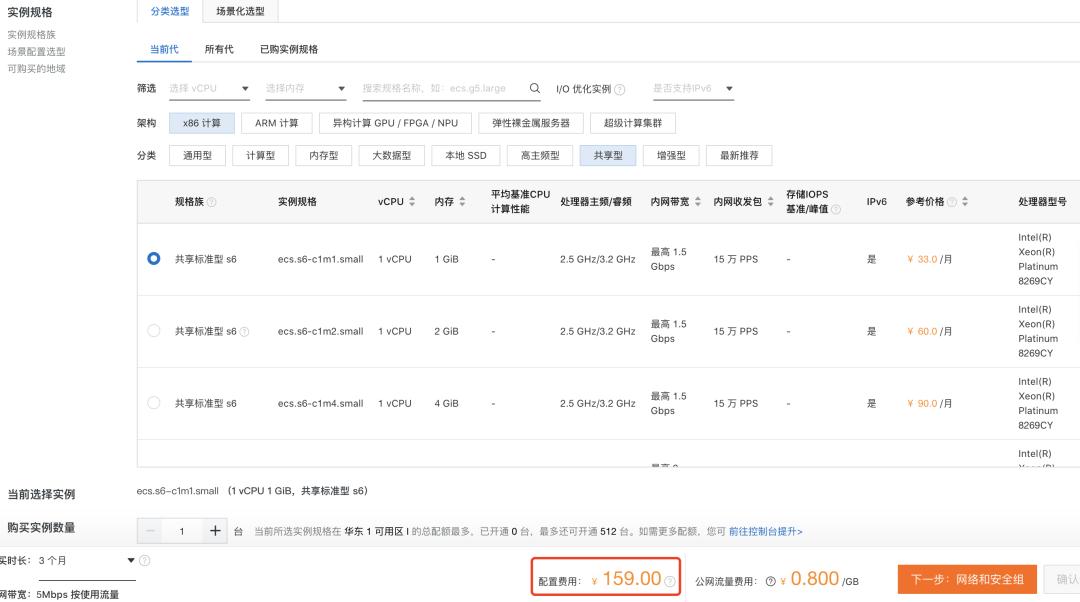Click the search magnifier icon in the spec search bar
1080x602 pixels.
[534, 88]
